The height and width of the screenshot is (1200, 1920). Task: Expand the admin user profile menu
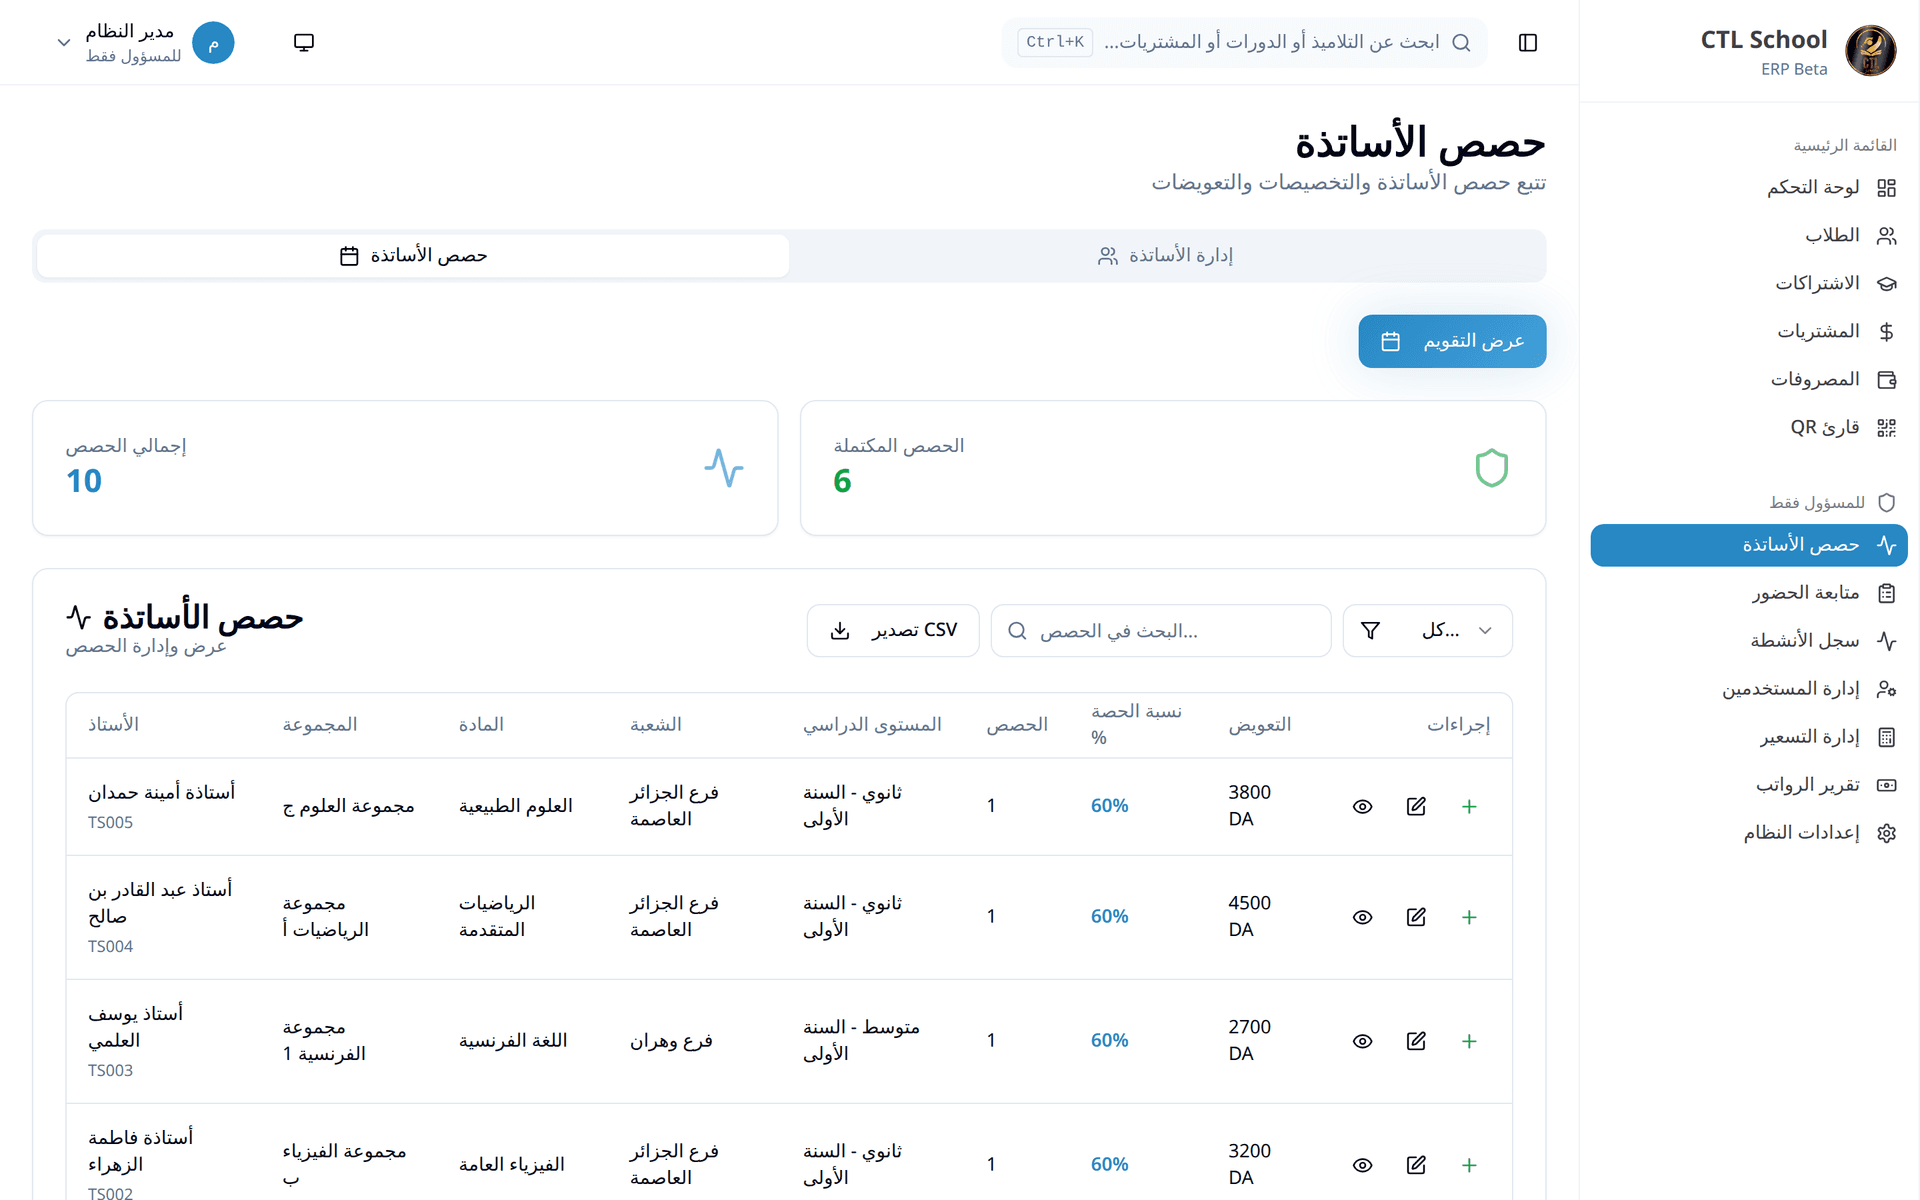pyautogui.click(x=145, y=43)
